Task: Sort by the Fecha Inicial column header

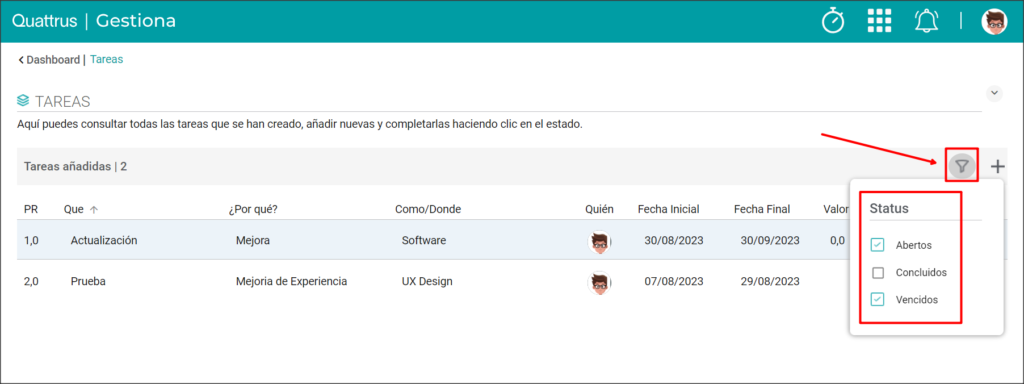Action: coord(669,210)
